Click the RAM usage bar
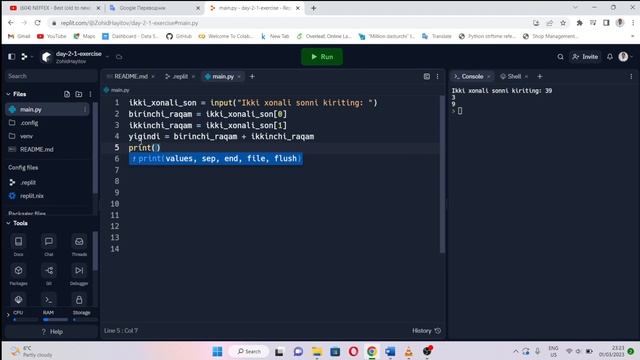Viewport: 640px width, 360px height. [x=55, y=320]
